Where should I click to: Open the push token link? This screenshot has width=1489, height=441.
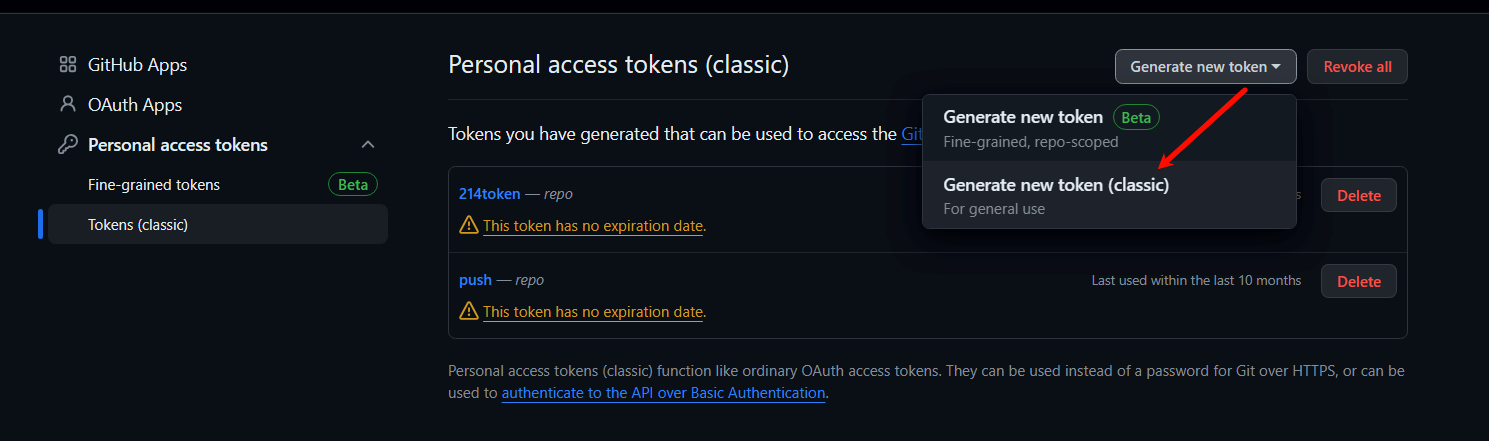point(475,280)
